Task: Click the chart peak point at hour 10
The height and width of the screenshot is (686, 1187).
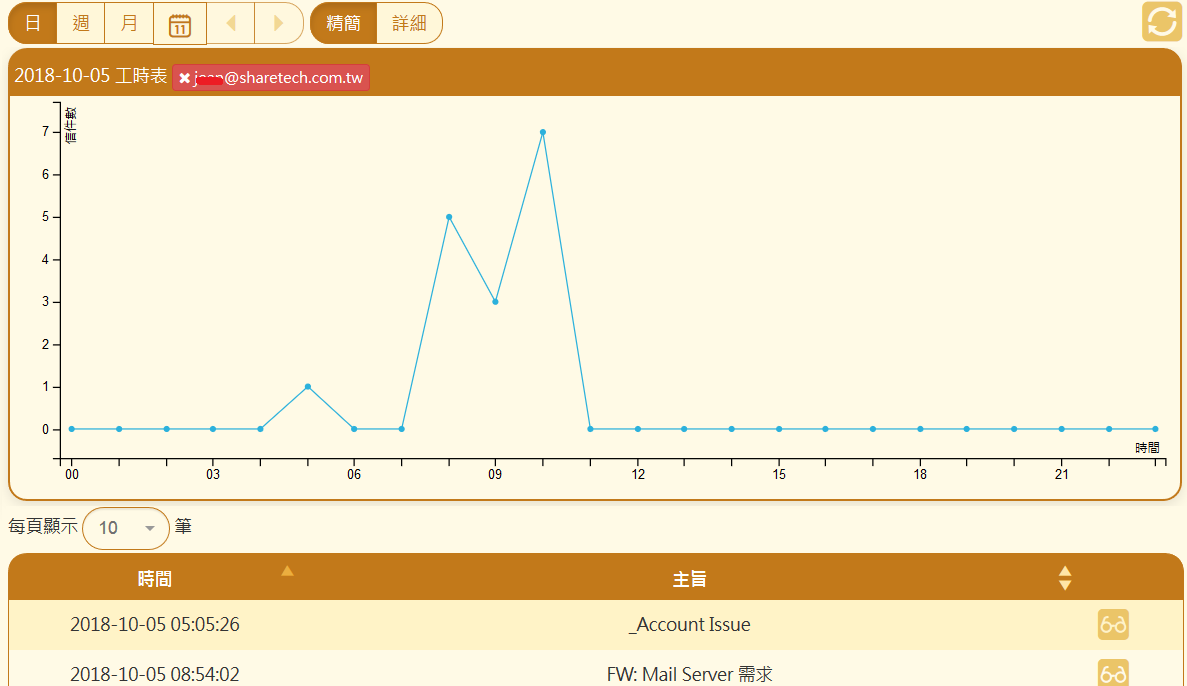Action: [x=543, y=132]
